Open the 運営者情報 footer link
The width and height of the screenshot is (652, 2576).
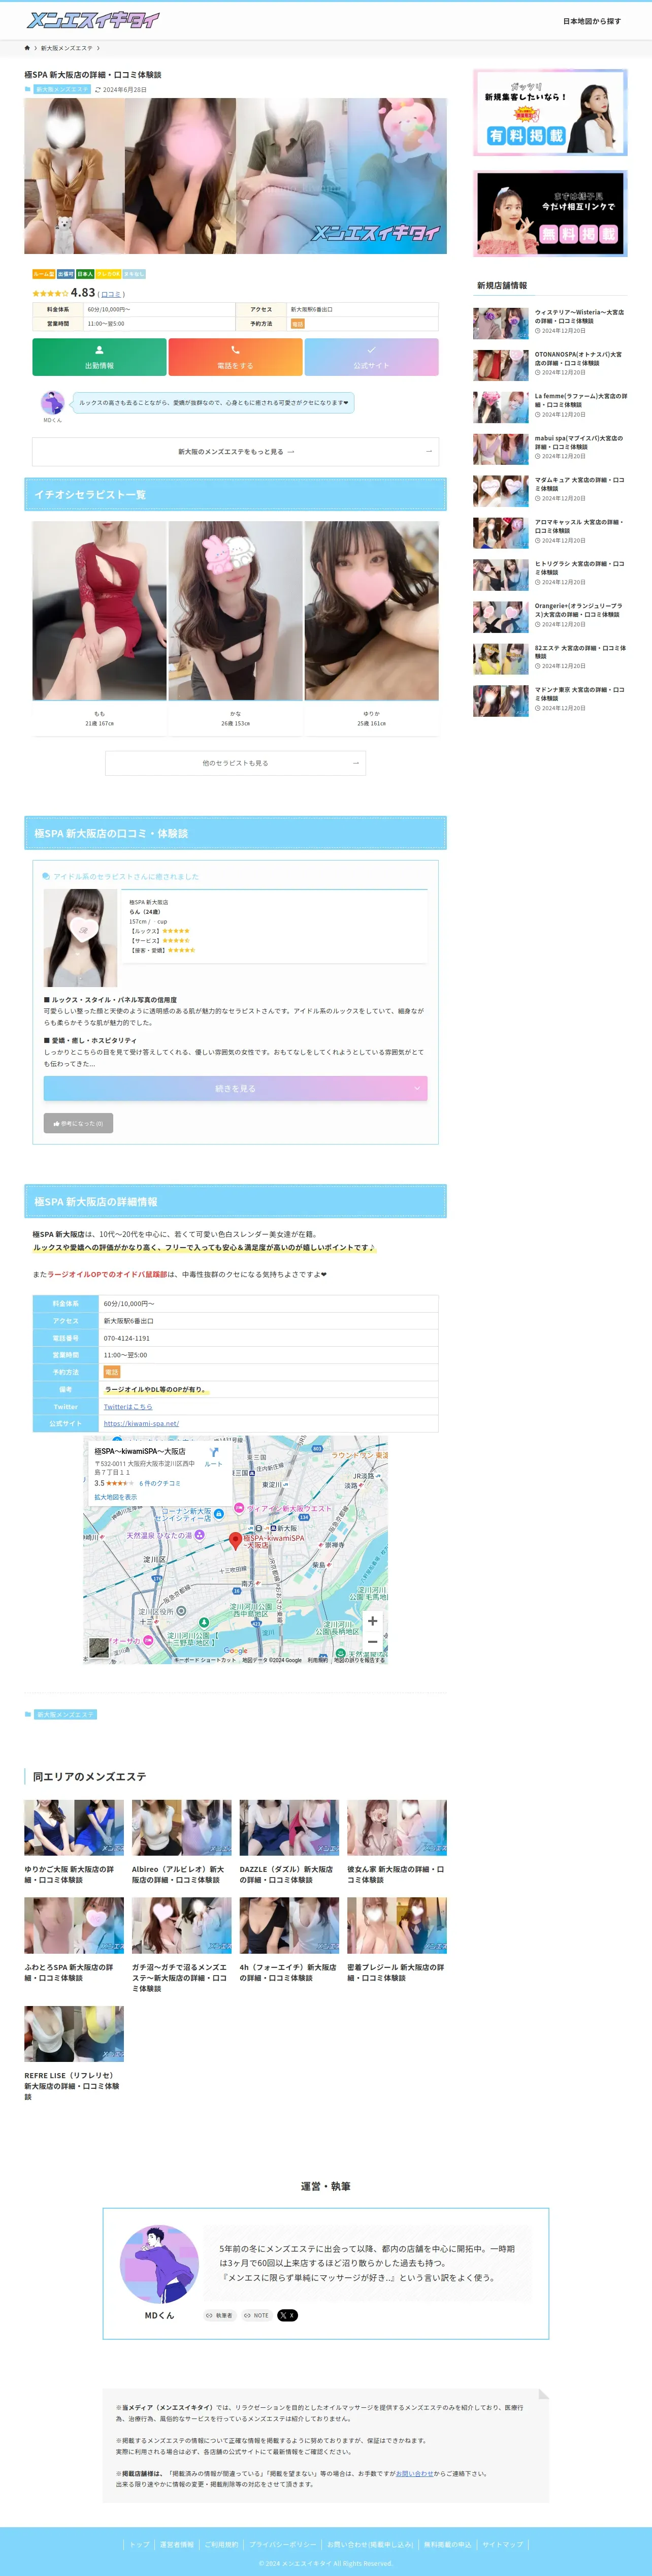click(x=177, y=2544)
